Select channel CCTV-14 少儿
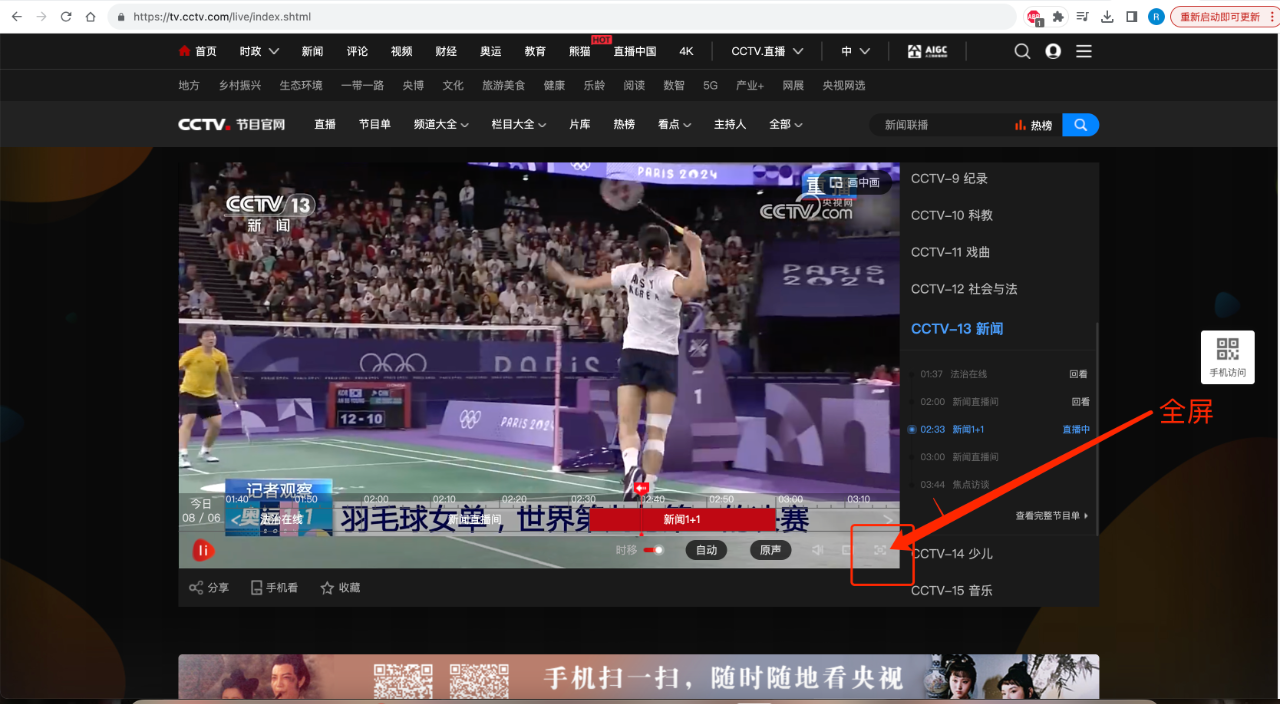Viewport: 1280px width, 704px height. coord(952,553)
